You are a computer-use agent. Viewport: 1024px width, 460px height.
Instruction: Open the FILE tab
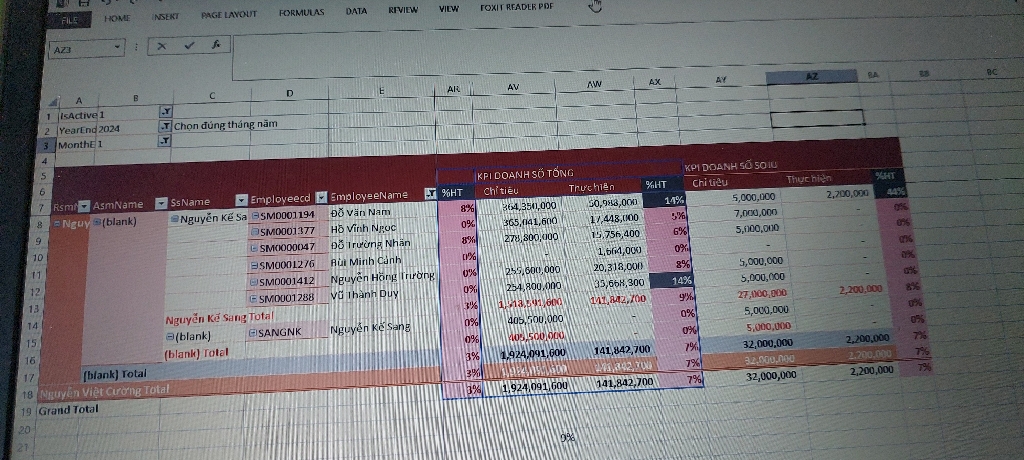point(70,19)
